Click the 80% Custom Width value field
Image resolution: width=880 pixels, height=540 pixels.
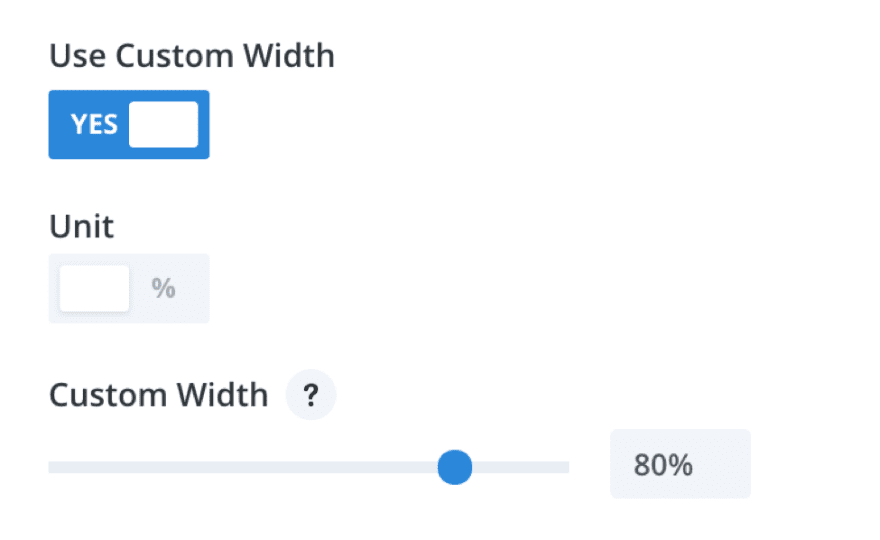680,464
